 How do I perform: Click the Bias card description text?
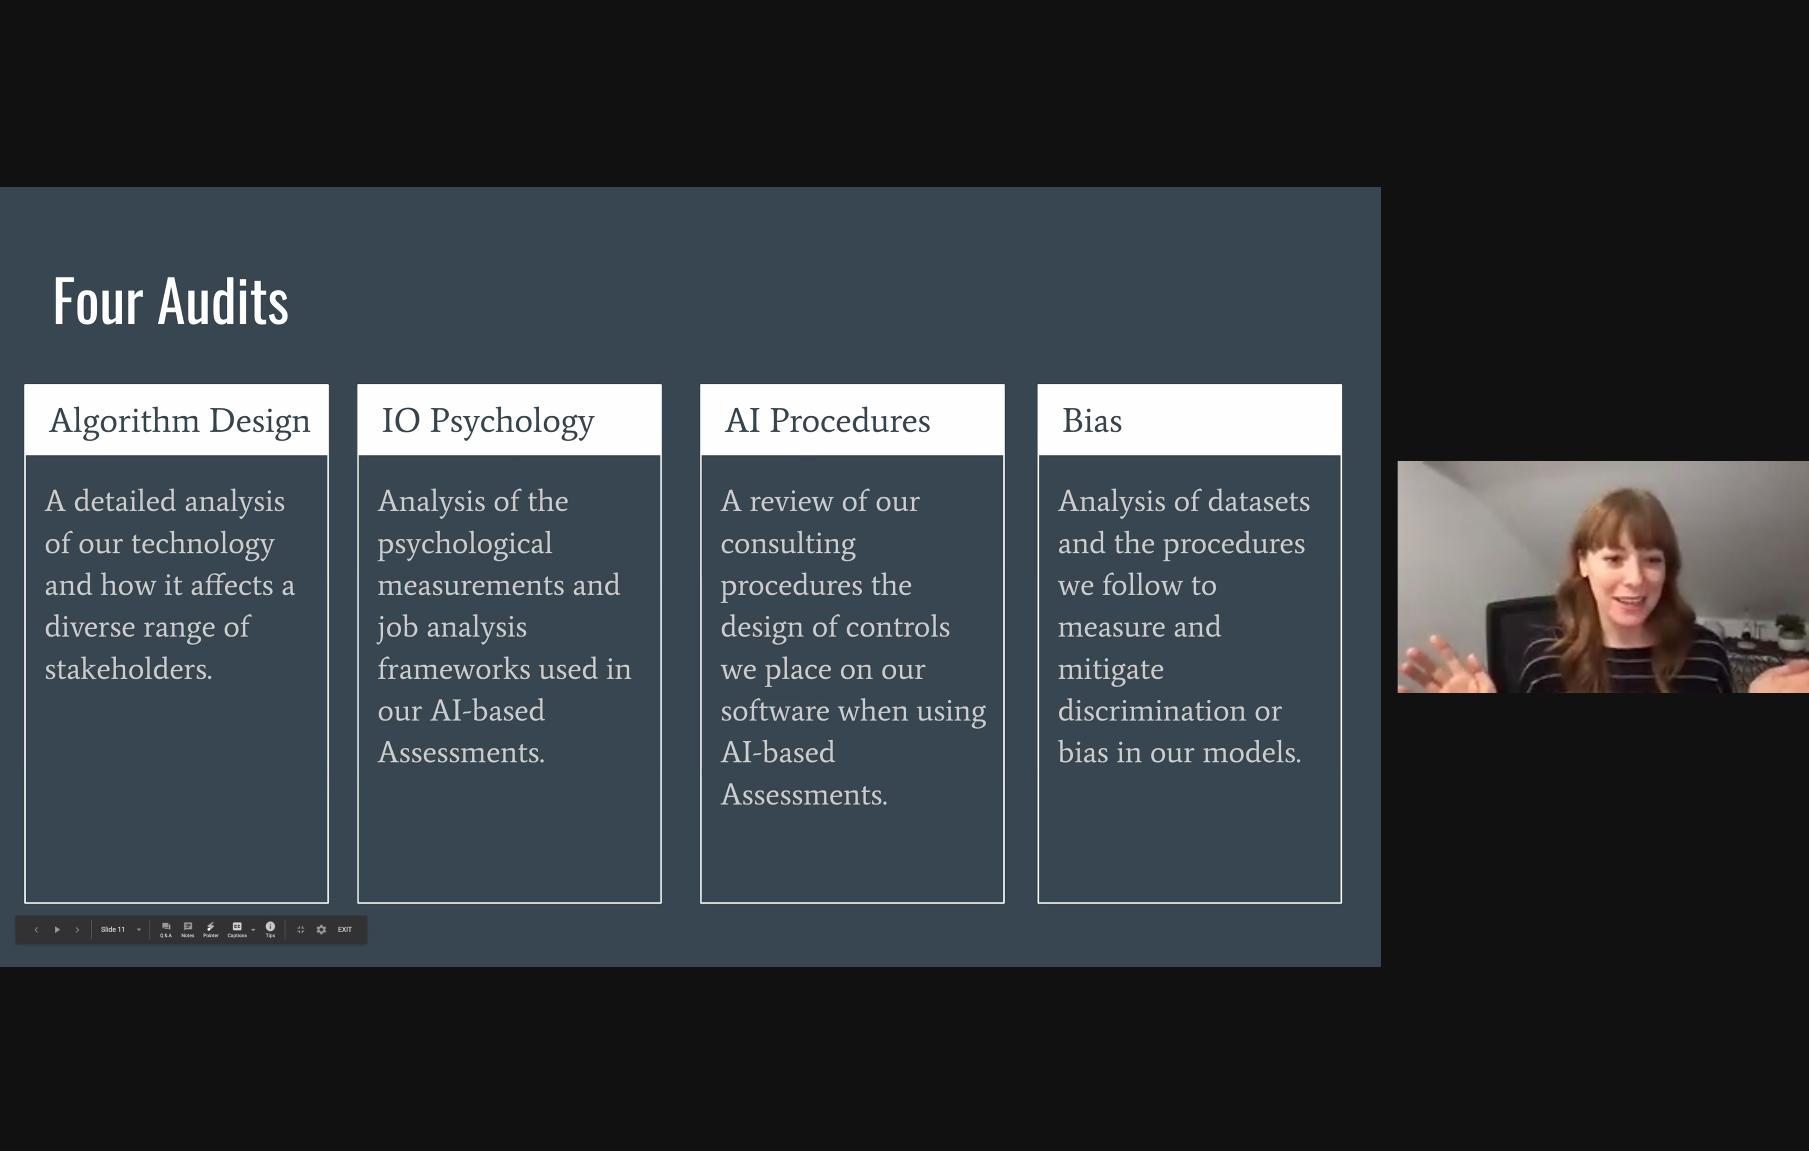coord(1183,626)
